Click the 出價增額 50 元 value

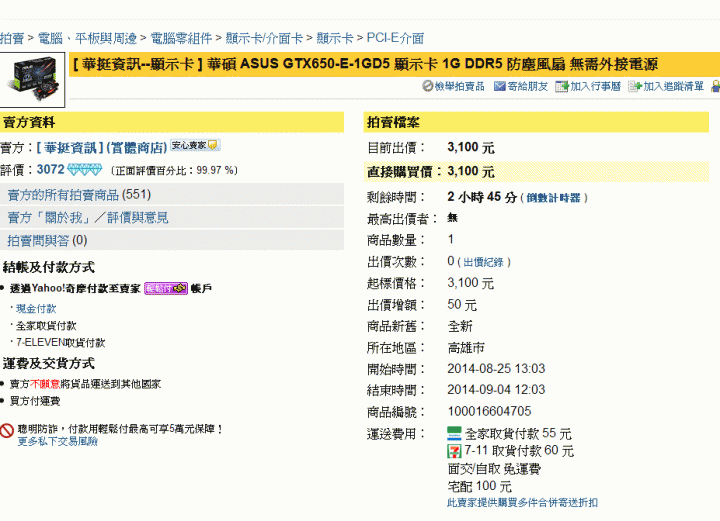coord(462,305)
